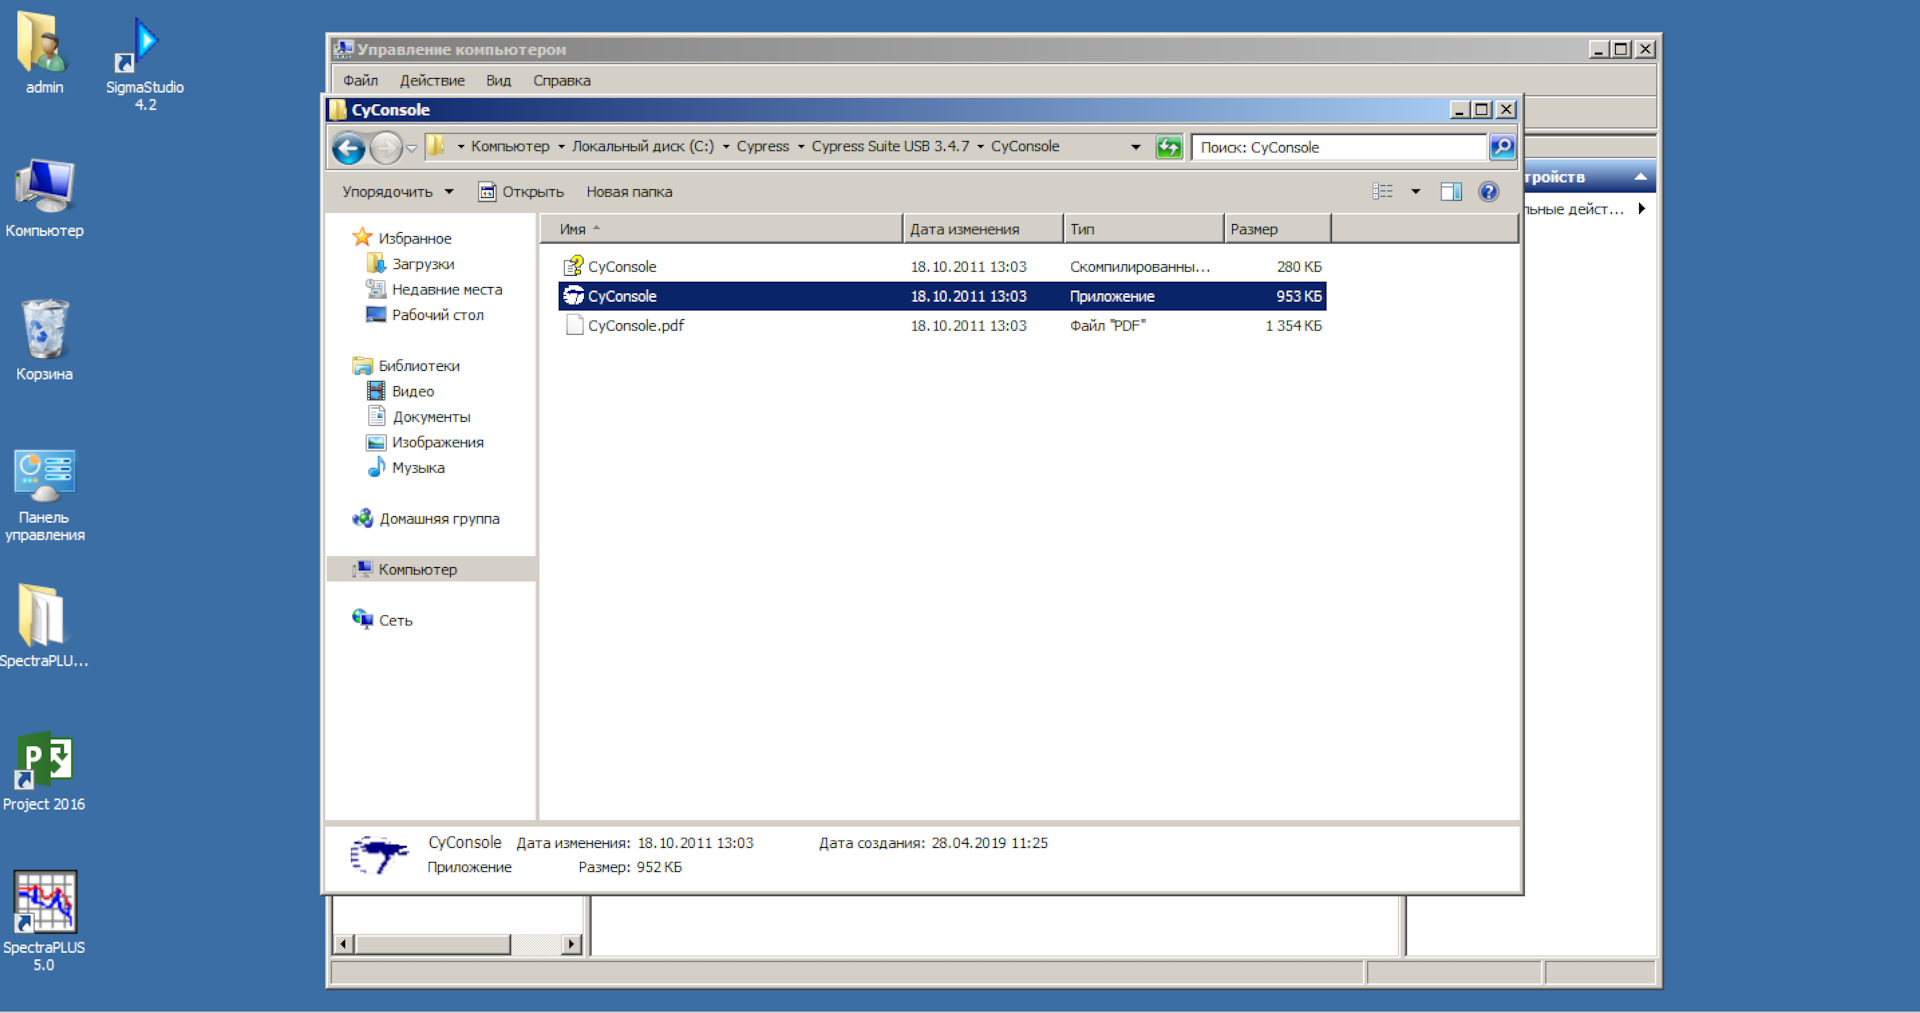The width and height of the screenshot is (1920, 1013).
Task: Open Действие menu in Управление компьютером
Action: click(x=432, y=80)
